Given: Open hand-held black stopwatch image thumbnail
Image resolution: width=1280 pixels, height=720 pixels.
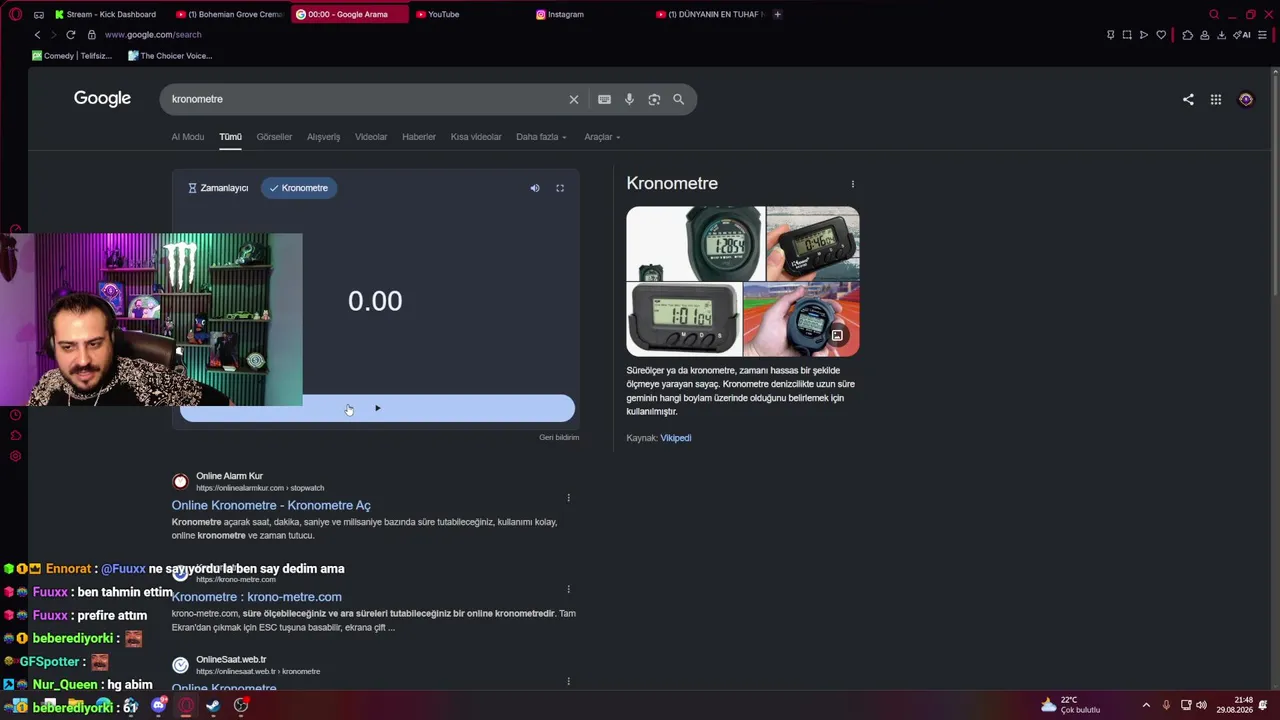Looking at the screenshot, I should click(x=813, y=243).
